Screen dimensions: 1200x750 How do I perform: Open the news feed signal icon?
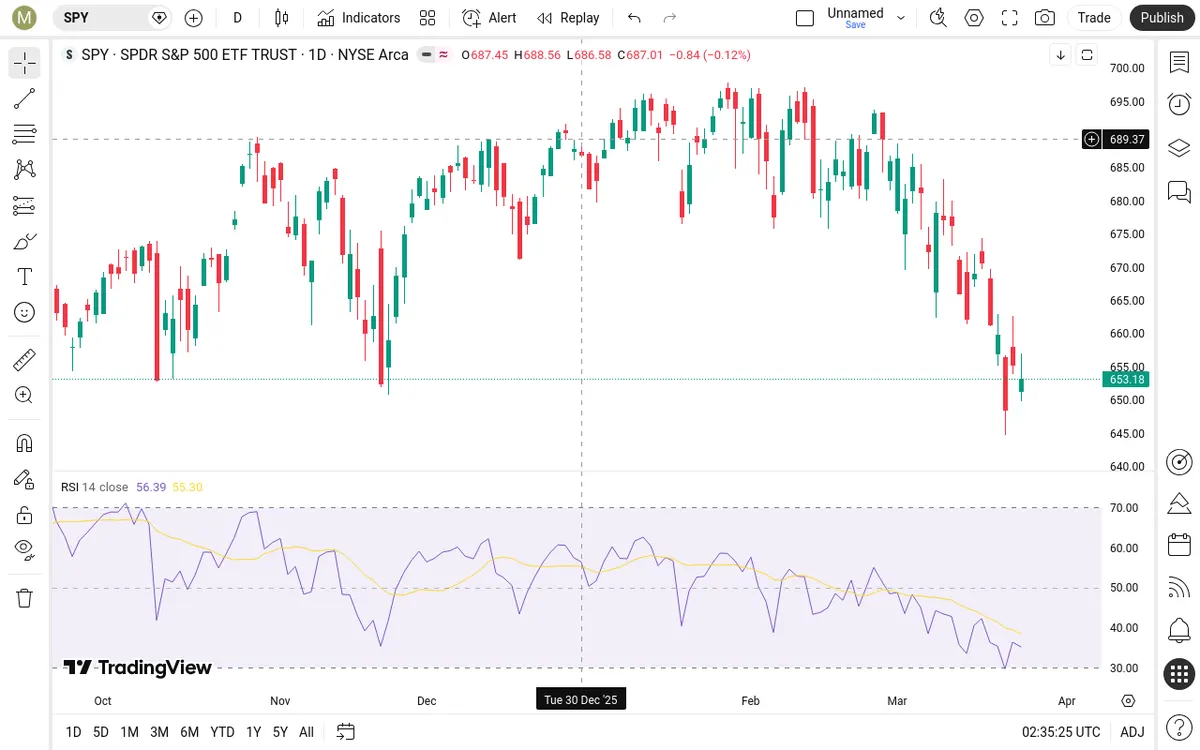point(1179,588)
